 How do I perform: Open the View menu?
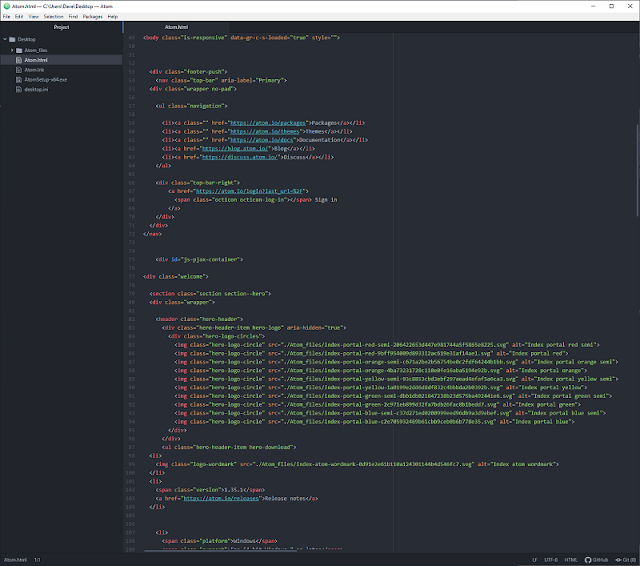[33, 16]
